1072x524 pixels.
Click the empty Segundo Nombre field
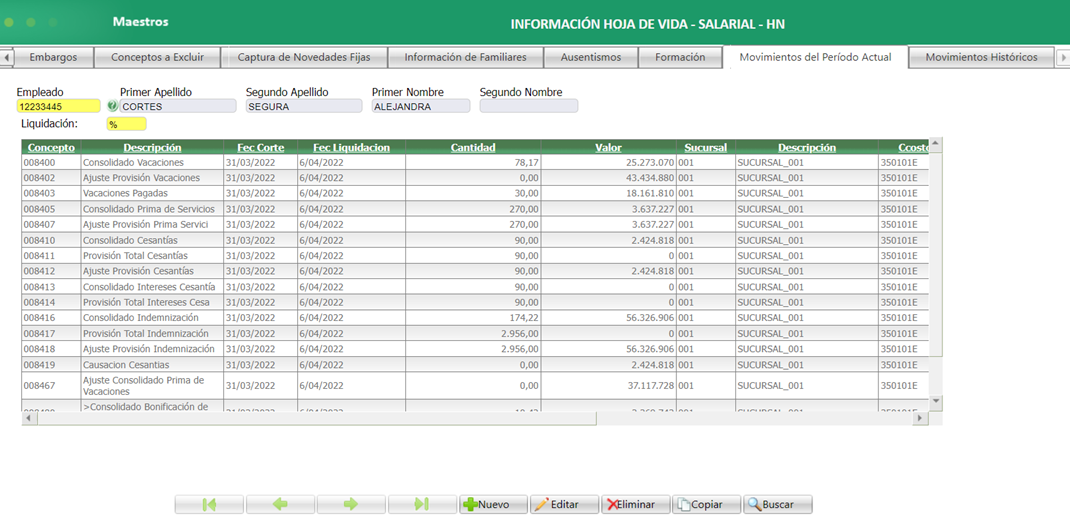tap(528, 106)
